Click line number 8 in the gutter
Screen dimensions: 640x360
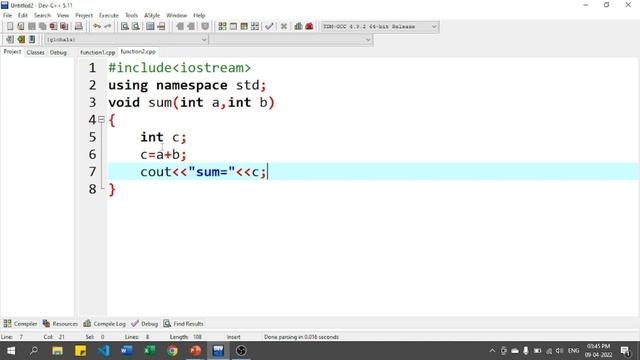[x=93, y=189]
